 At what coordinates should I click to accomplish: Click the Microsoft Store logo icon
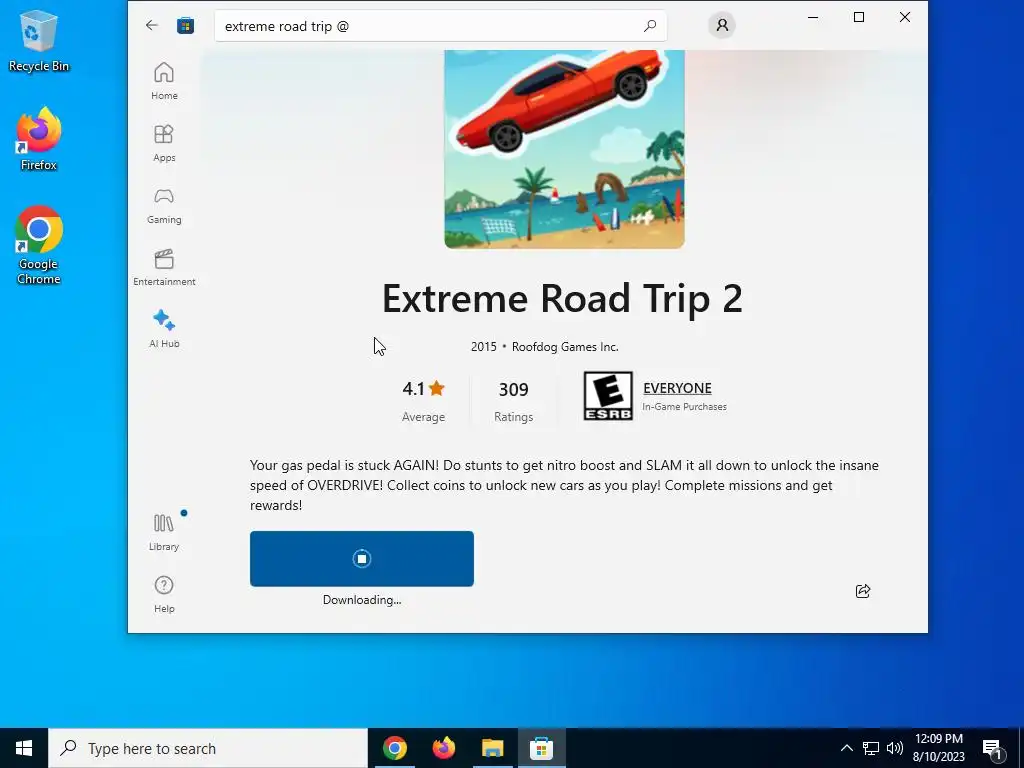point(185,25)
